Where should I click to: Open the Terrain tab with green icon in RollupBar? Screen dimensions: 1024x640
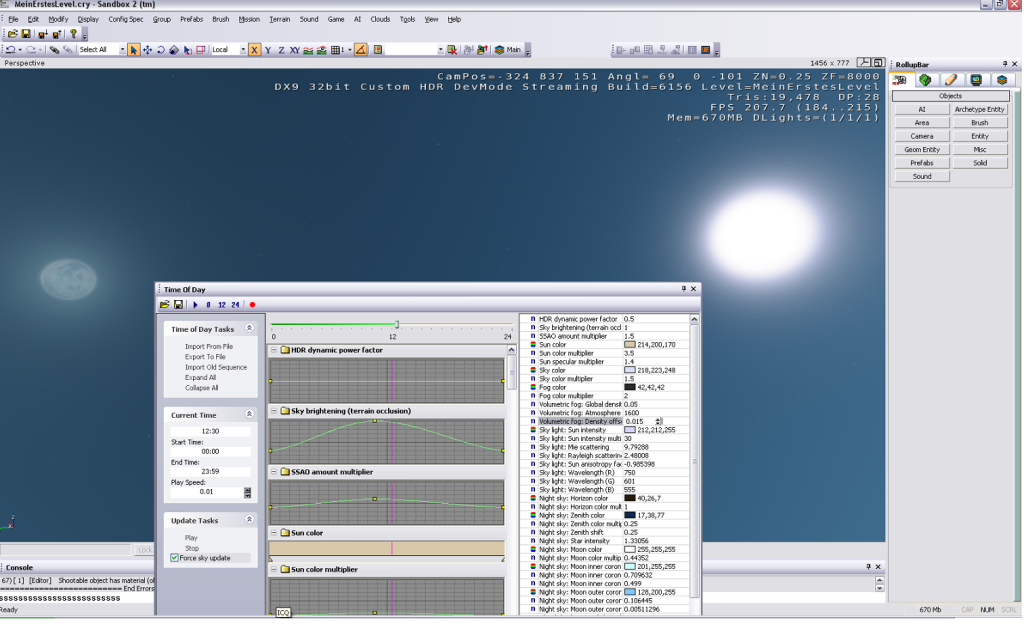(x=925, y=80)
